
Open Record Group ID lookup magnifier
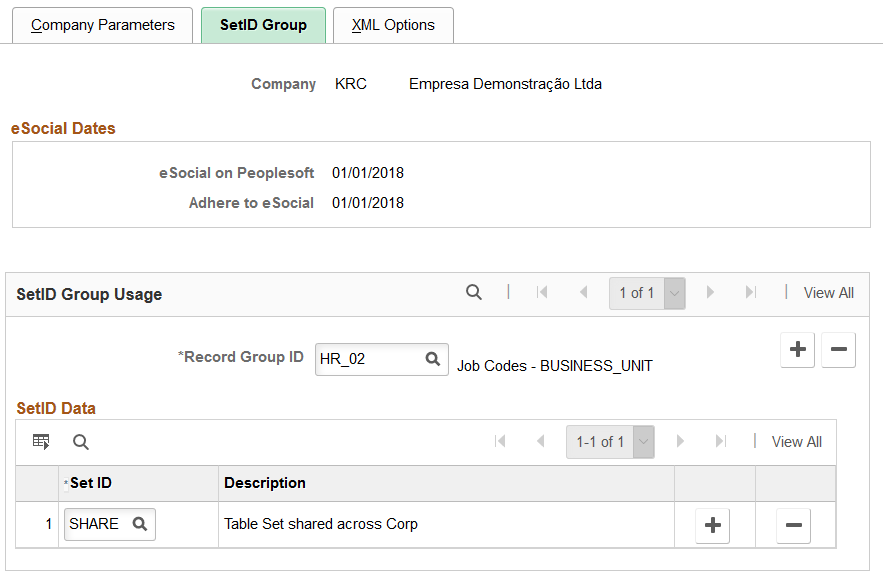tap(432, 359)
